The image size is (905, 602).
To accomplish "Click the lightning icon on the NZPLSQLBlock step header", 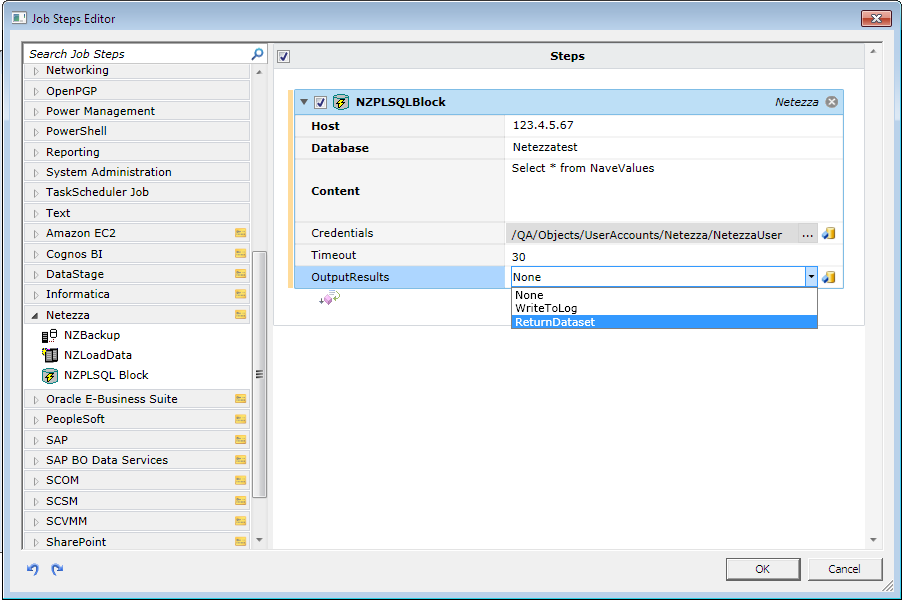I will tap(339, 101).
